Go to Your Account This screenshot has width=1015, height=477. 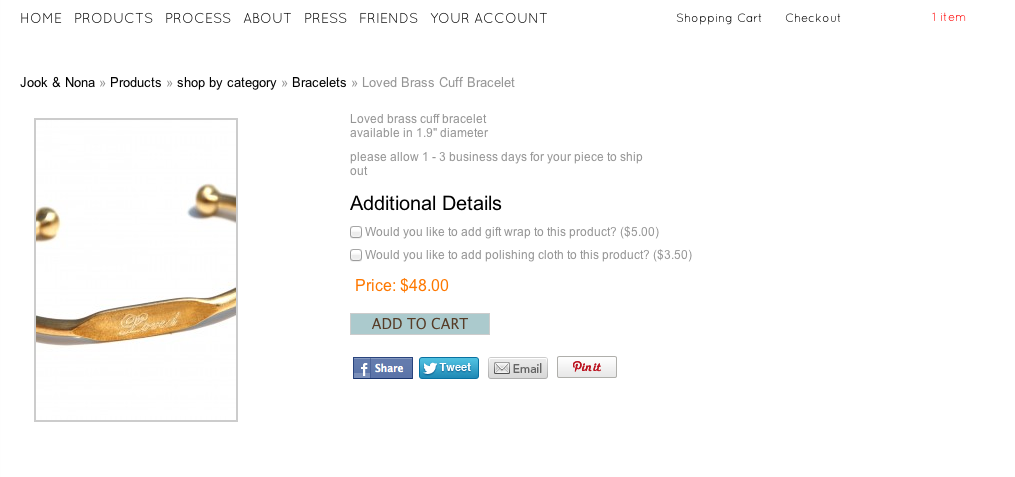point(489,18)
